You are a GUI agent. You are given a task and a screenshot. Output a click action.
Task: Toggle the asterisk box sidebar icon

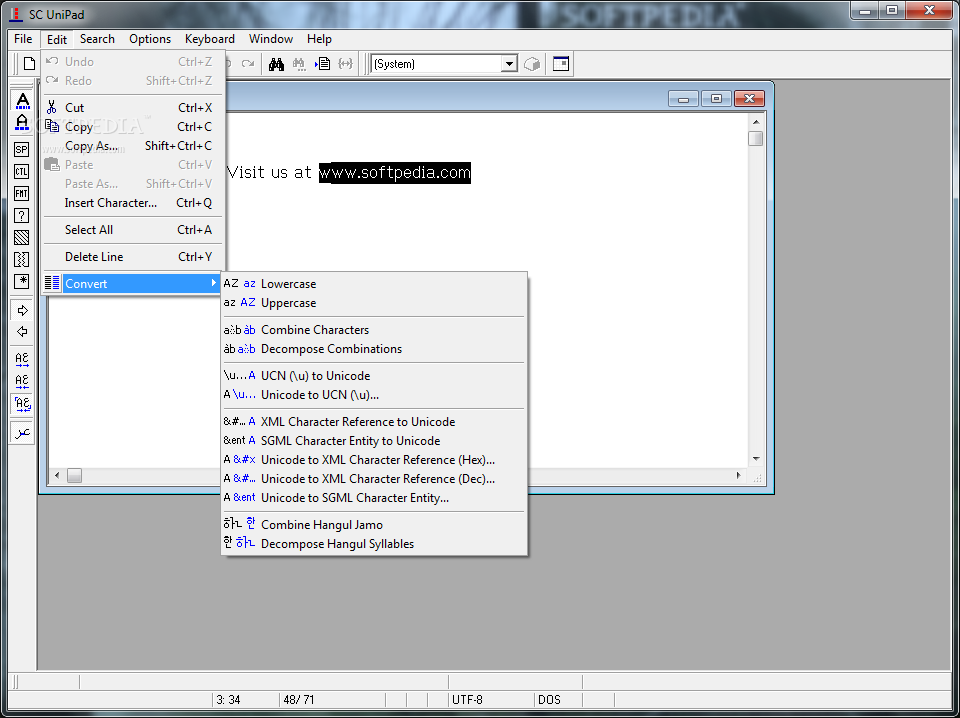[x=21, y=282]
